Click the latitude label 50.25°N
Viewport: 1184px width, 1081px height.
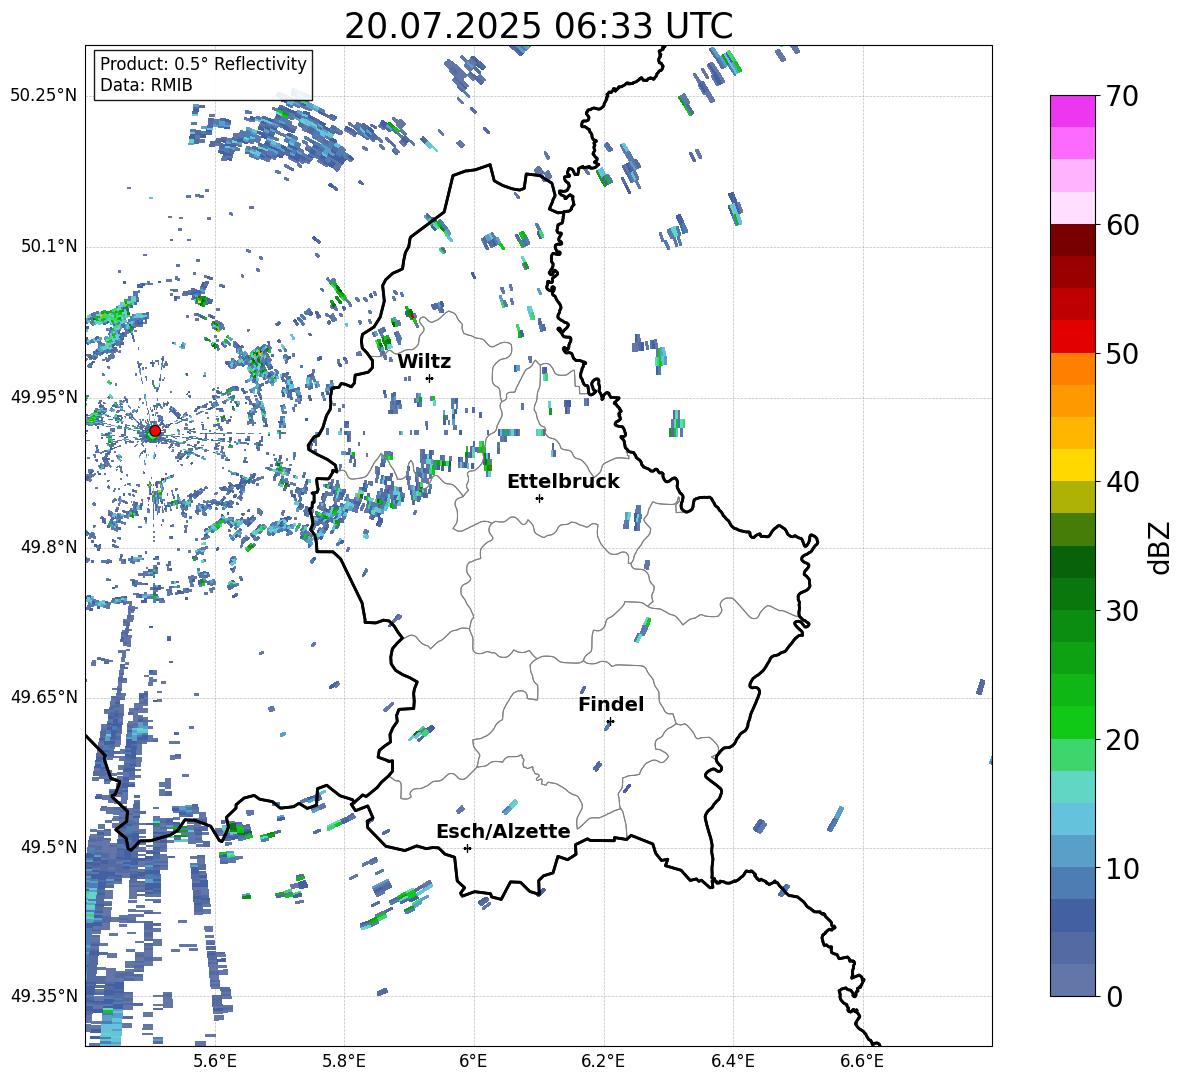pyautogui.click(x=44, y=95)
